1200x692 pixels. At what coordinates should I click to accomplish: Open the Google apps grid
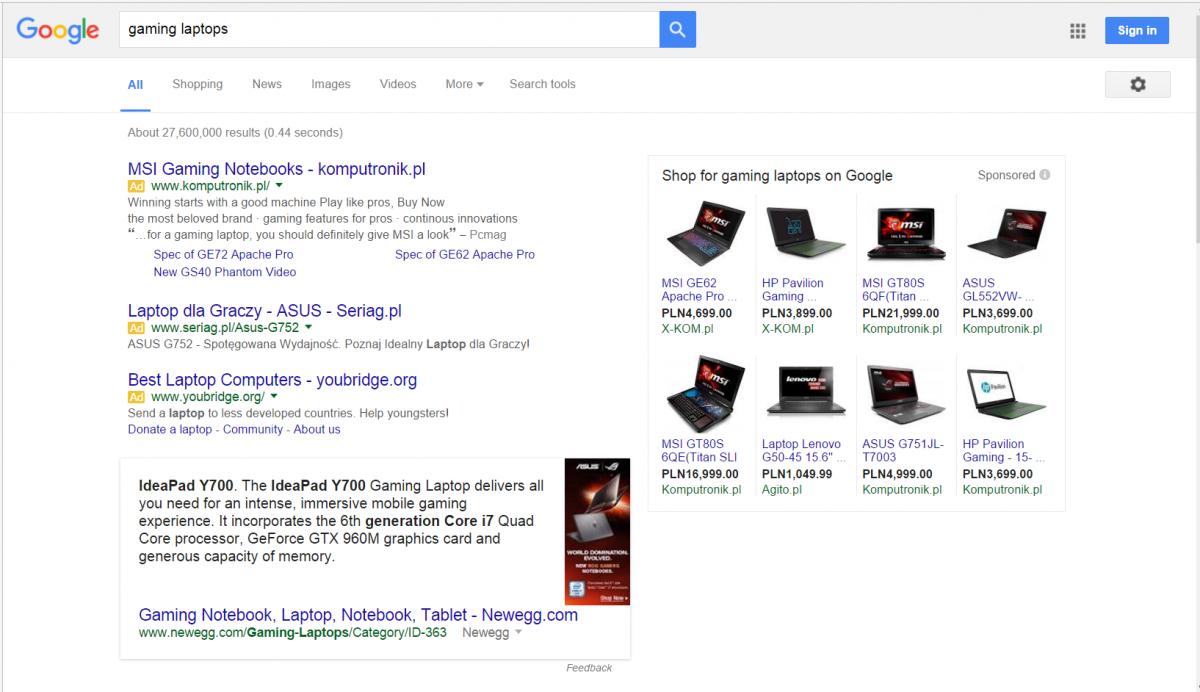pos(1077,31)
